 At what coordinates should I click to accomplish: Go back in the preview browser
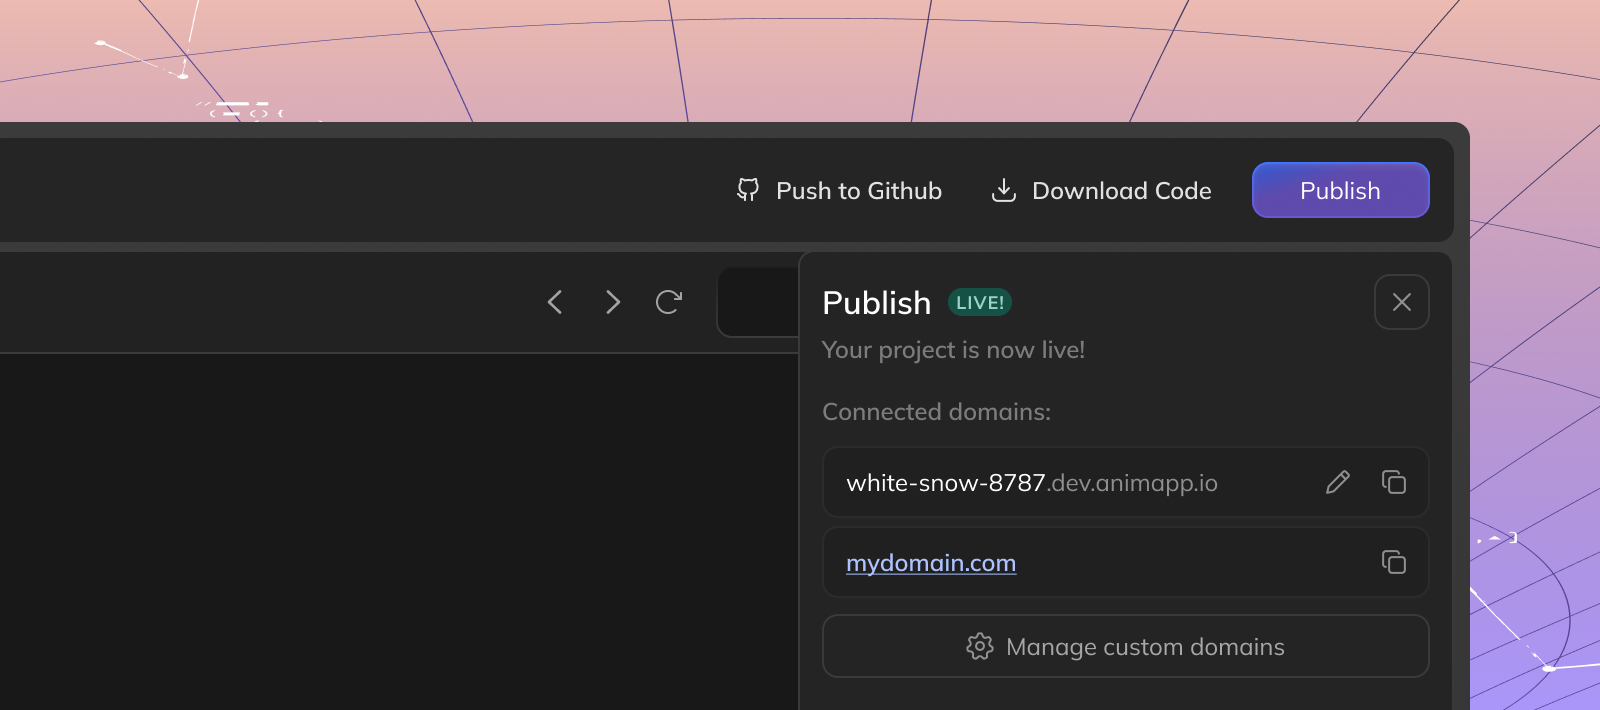tap(555, 302)
